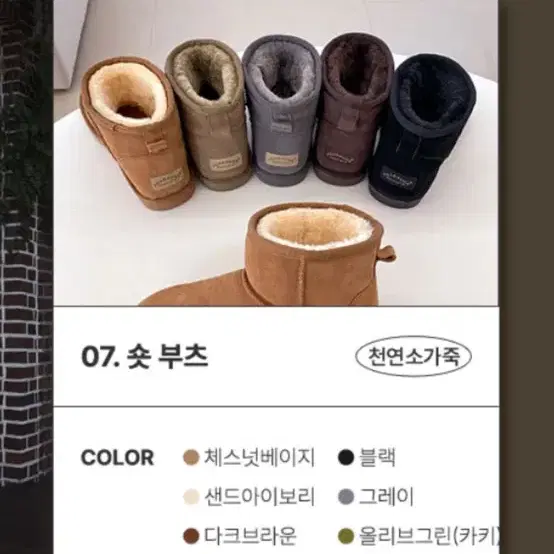554x554 pixels.
Task: Click the 그레이 color label
Action: pyautogui.click(x=386, y=497)
